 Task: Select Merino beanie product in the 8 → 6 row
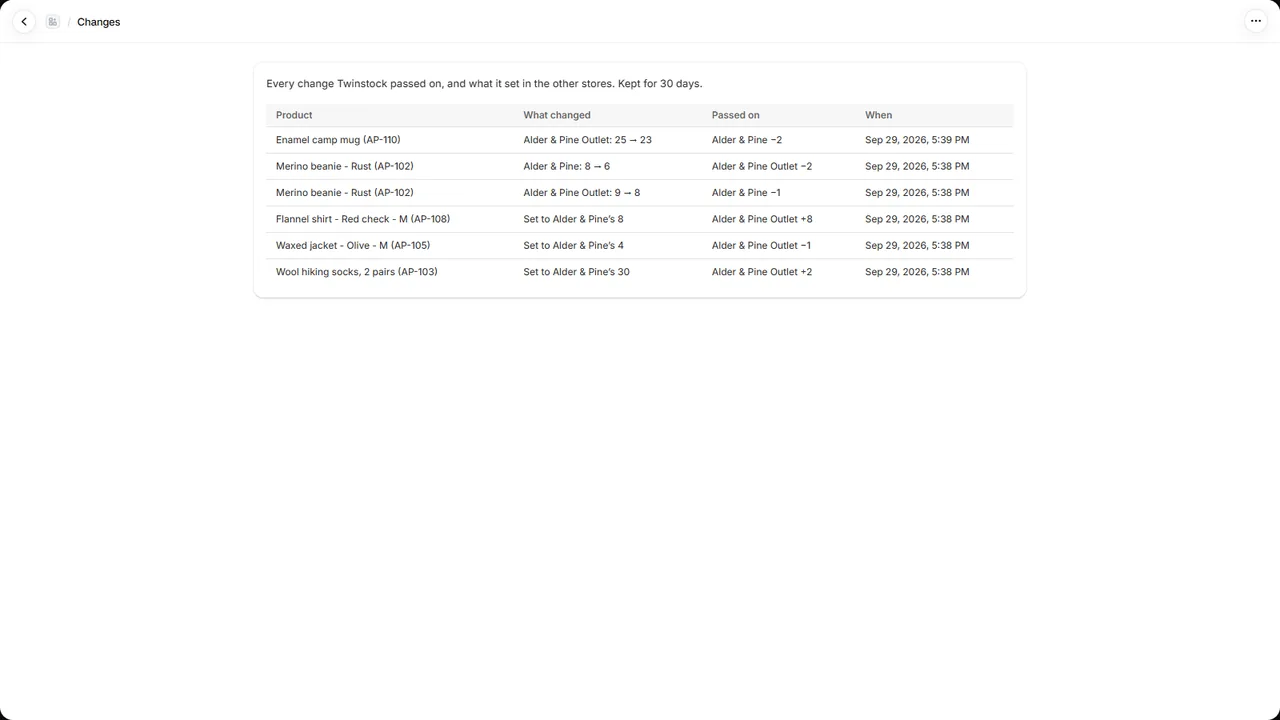coord(345,166)
